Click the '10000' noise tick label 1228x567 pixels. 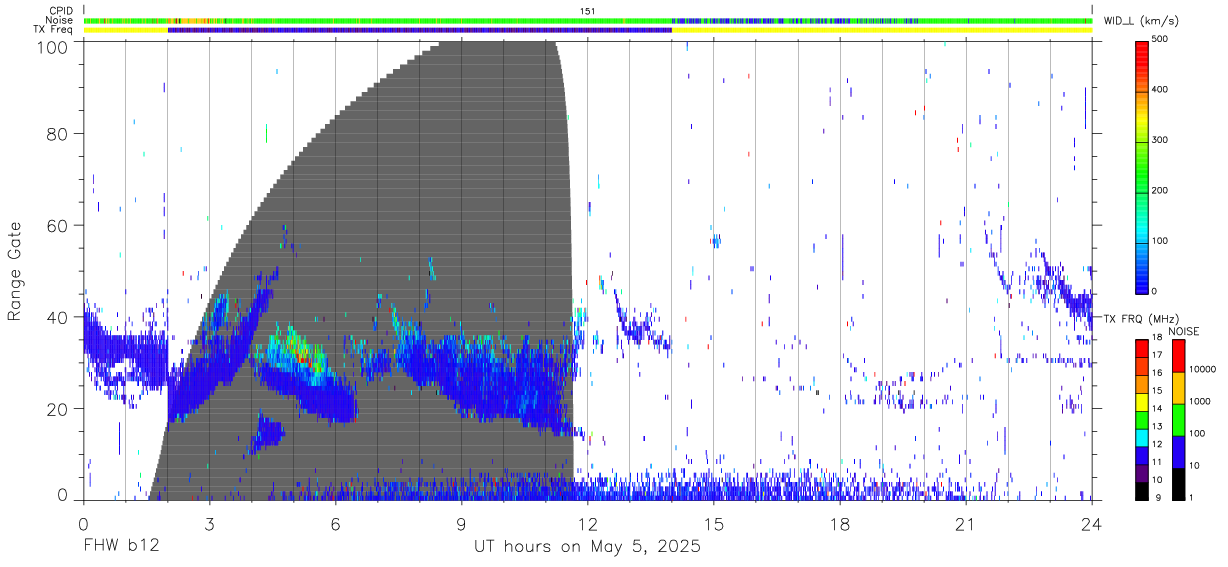click(x=1203, y=370)
